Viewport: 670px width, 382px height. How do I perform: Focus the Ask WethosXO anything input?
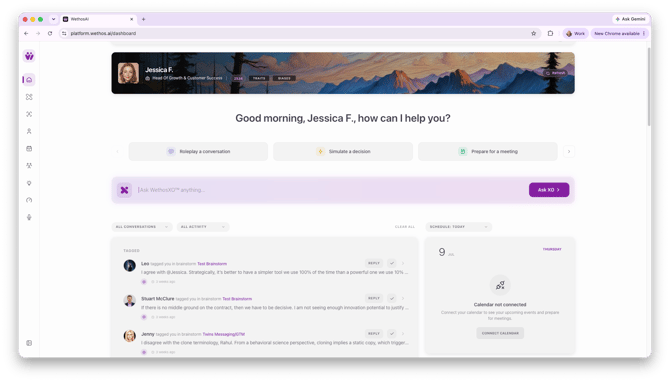pyautogui.click(x=331, y=190)
